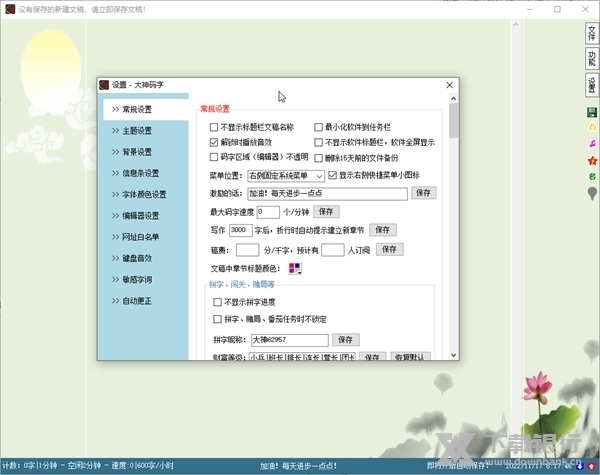Save the 写作 3000 字 chapter setting

click(383, 230)
